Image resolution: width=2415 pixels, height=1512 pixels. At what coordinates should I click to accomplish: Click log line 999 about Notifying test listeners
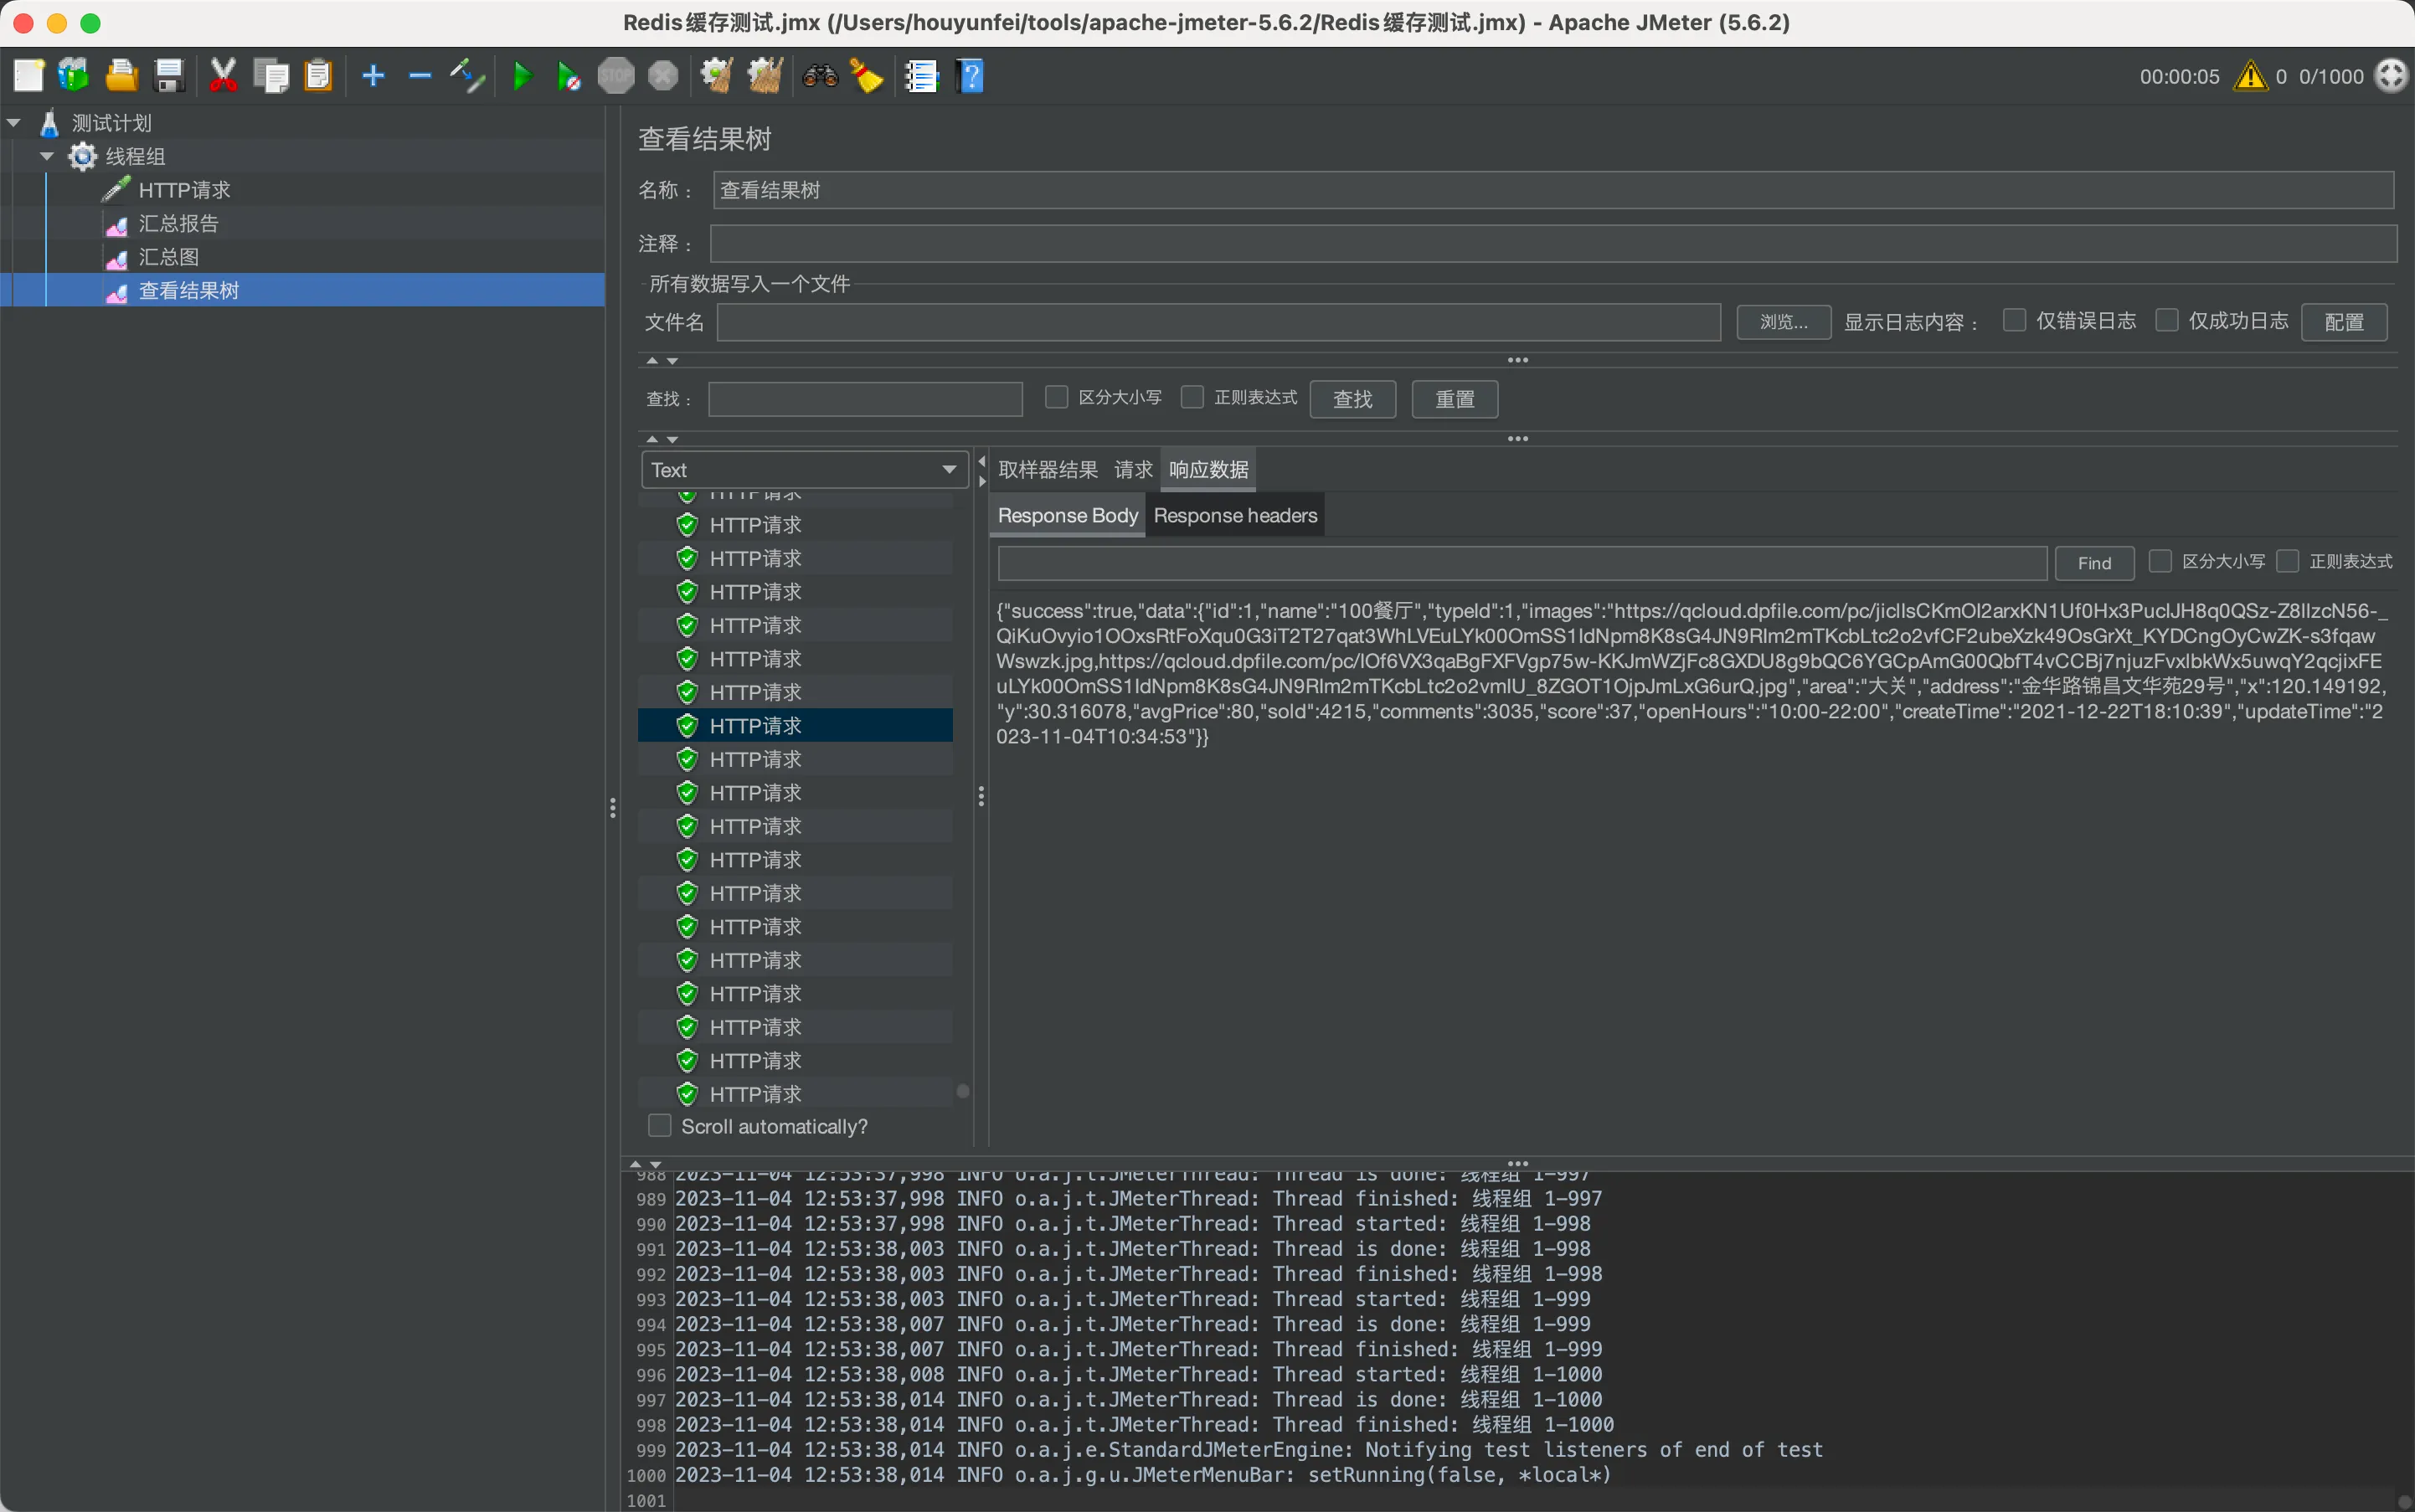tap(1249, 1450)
